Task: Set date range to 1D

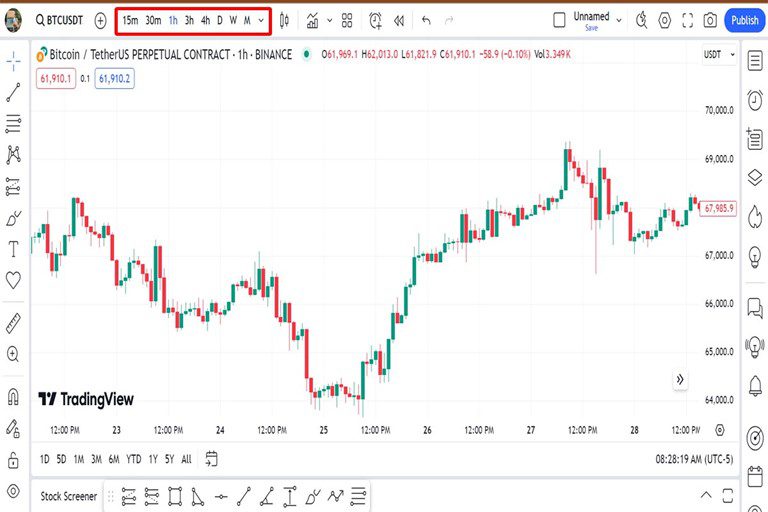Action: (x=45, y=459)
